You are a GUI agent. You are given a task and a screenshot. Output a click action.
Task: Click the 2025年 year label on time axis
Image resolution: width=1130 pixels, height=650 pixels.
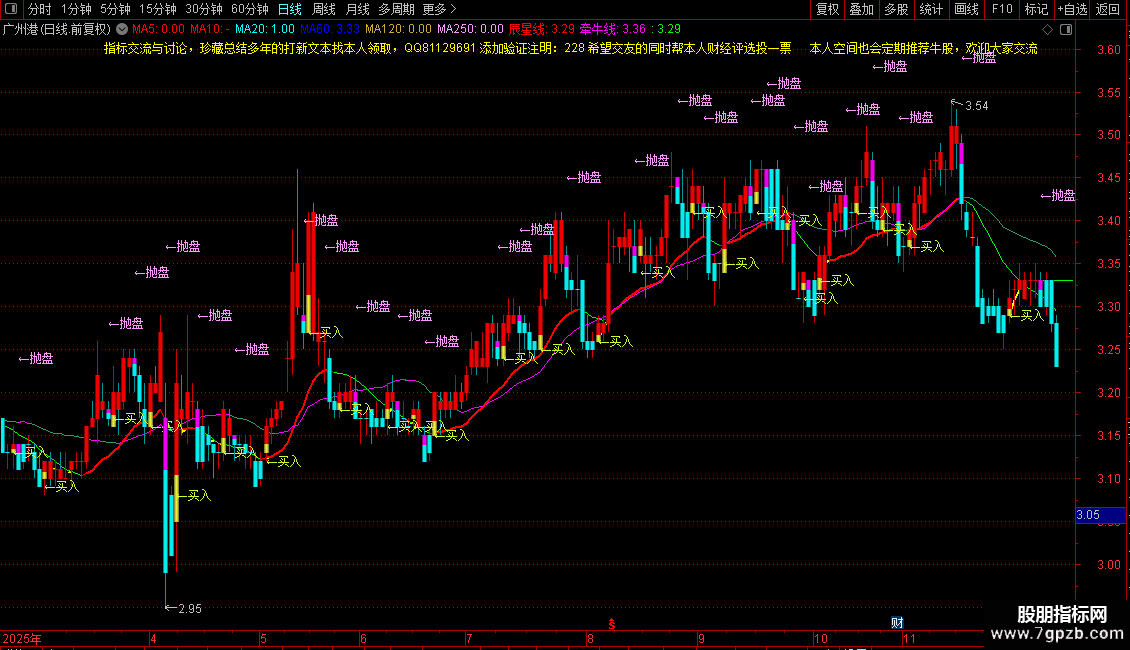(22, 638)
